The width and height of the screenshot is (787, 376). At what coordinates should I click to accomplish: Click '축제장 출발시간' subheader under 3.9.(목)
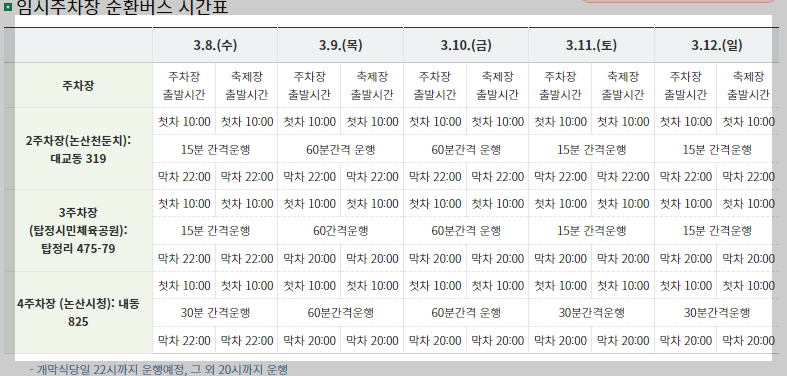click(x=372, y=86)
